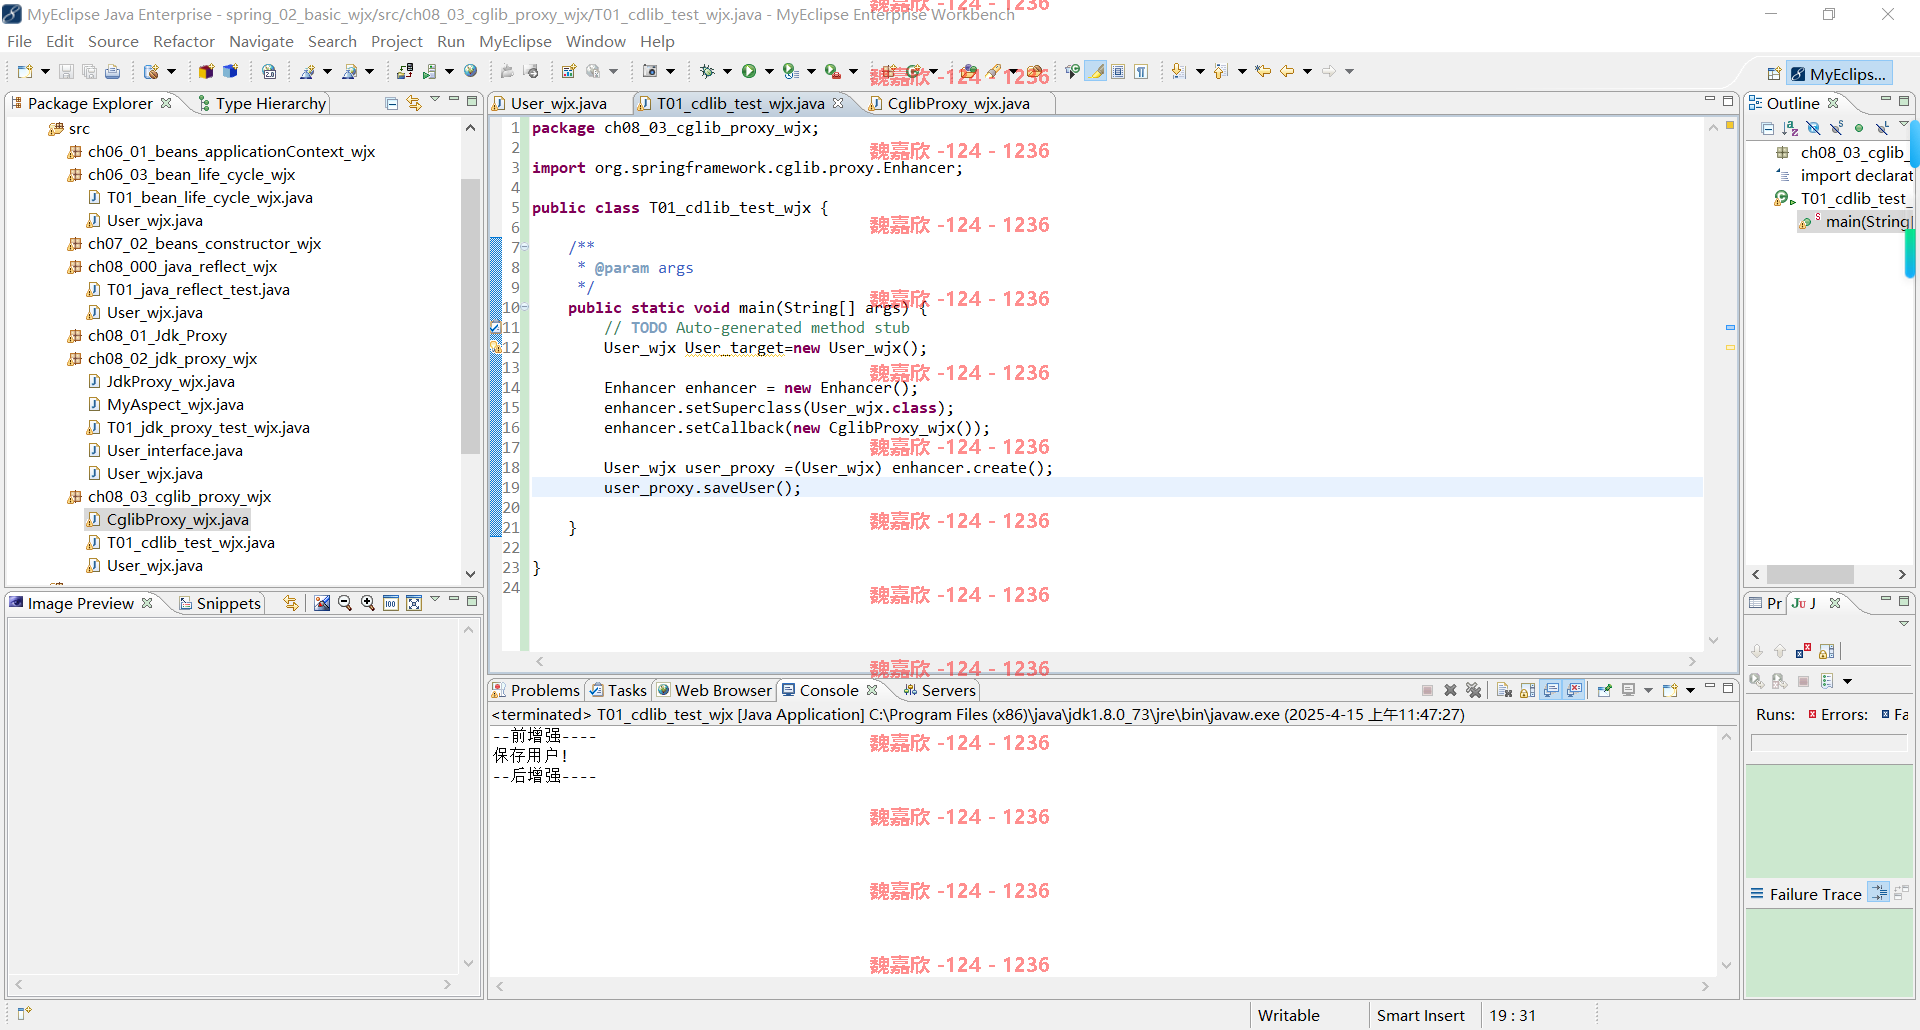Click the Debug bug icon in toolbar
Image resolution: width=1920 pixels, height=1030 pixels.
point(707,71)
